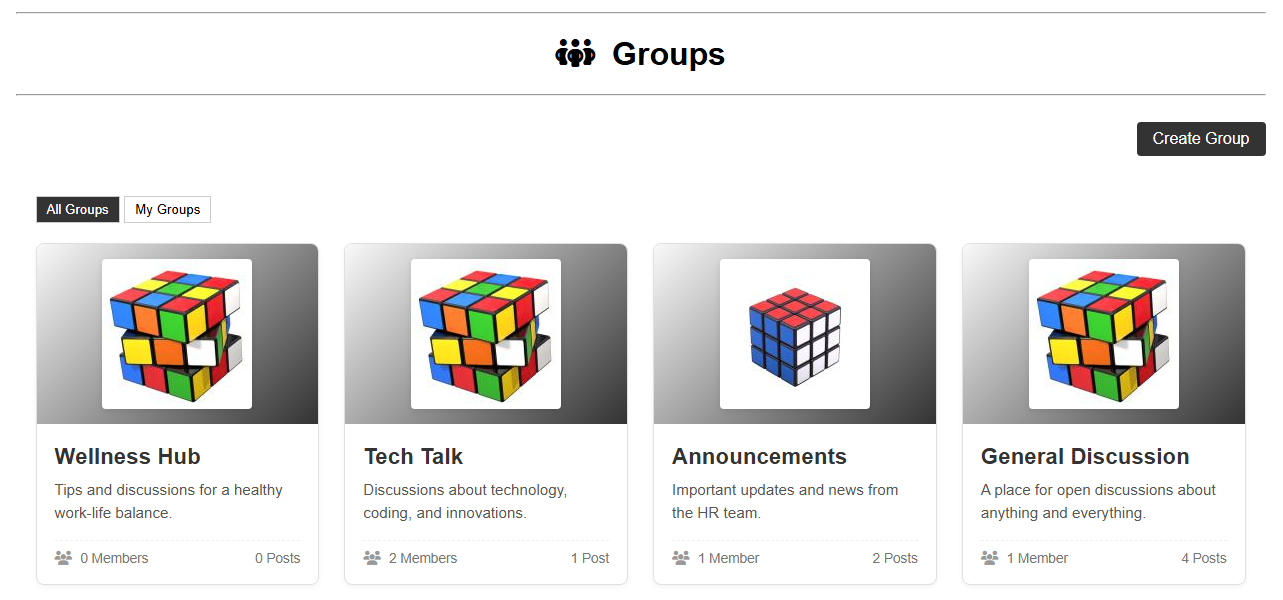
Task: Click the members icon on Tech Talk card
Action: [x=372, y=558]
